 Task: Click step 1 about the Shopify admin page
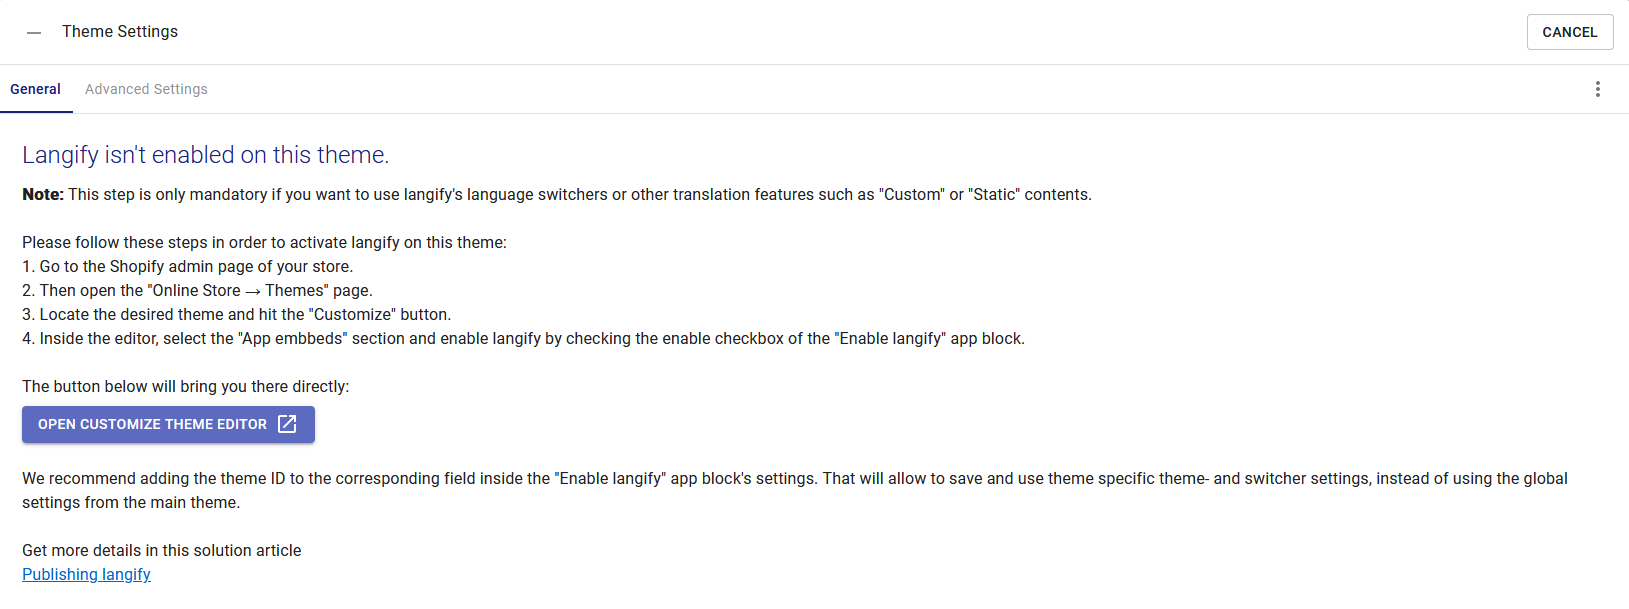click(x=188, y=266)
